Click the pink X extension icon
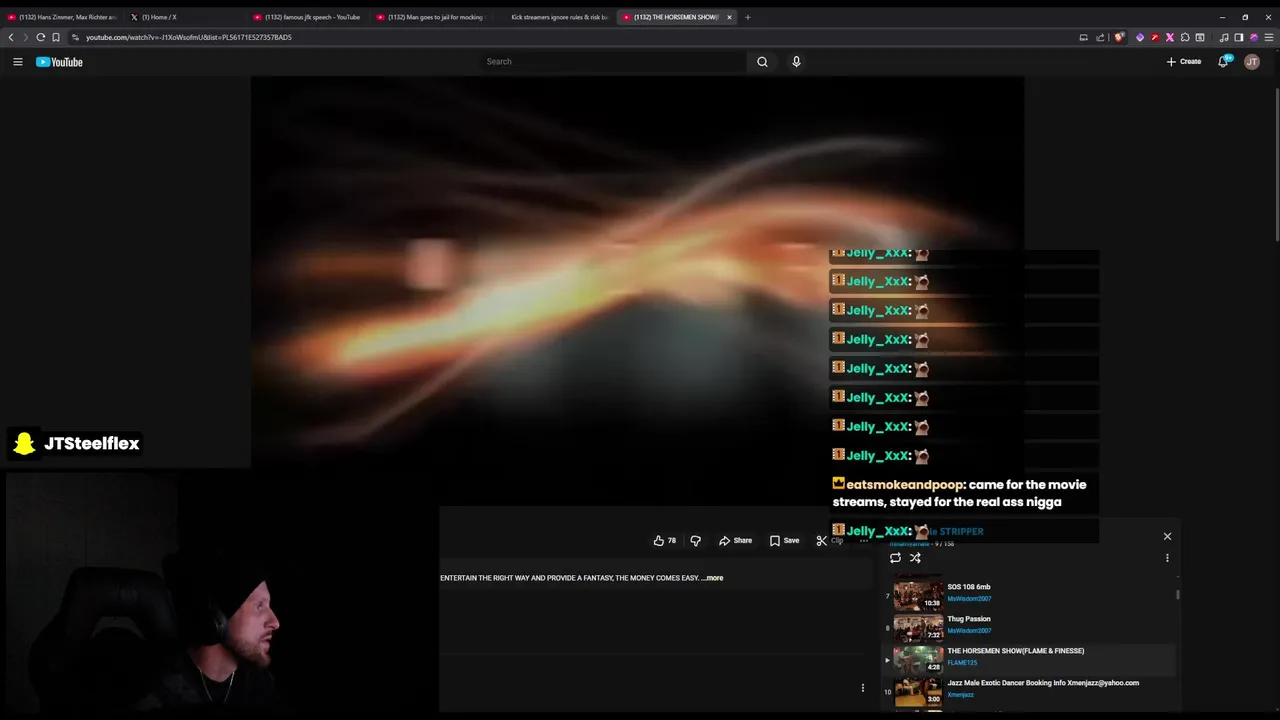Screen dimensions: 1280x720 [x=1170, y=37]
